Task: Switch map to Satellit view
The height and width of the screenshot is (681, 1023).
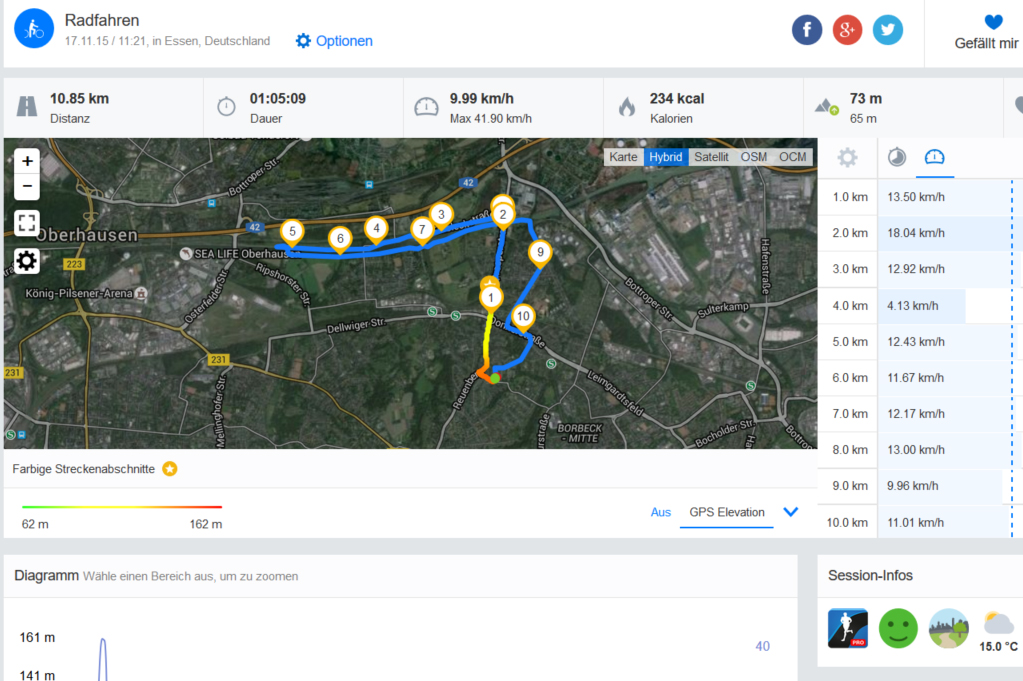Action: 710,157
